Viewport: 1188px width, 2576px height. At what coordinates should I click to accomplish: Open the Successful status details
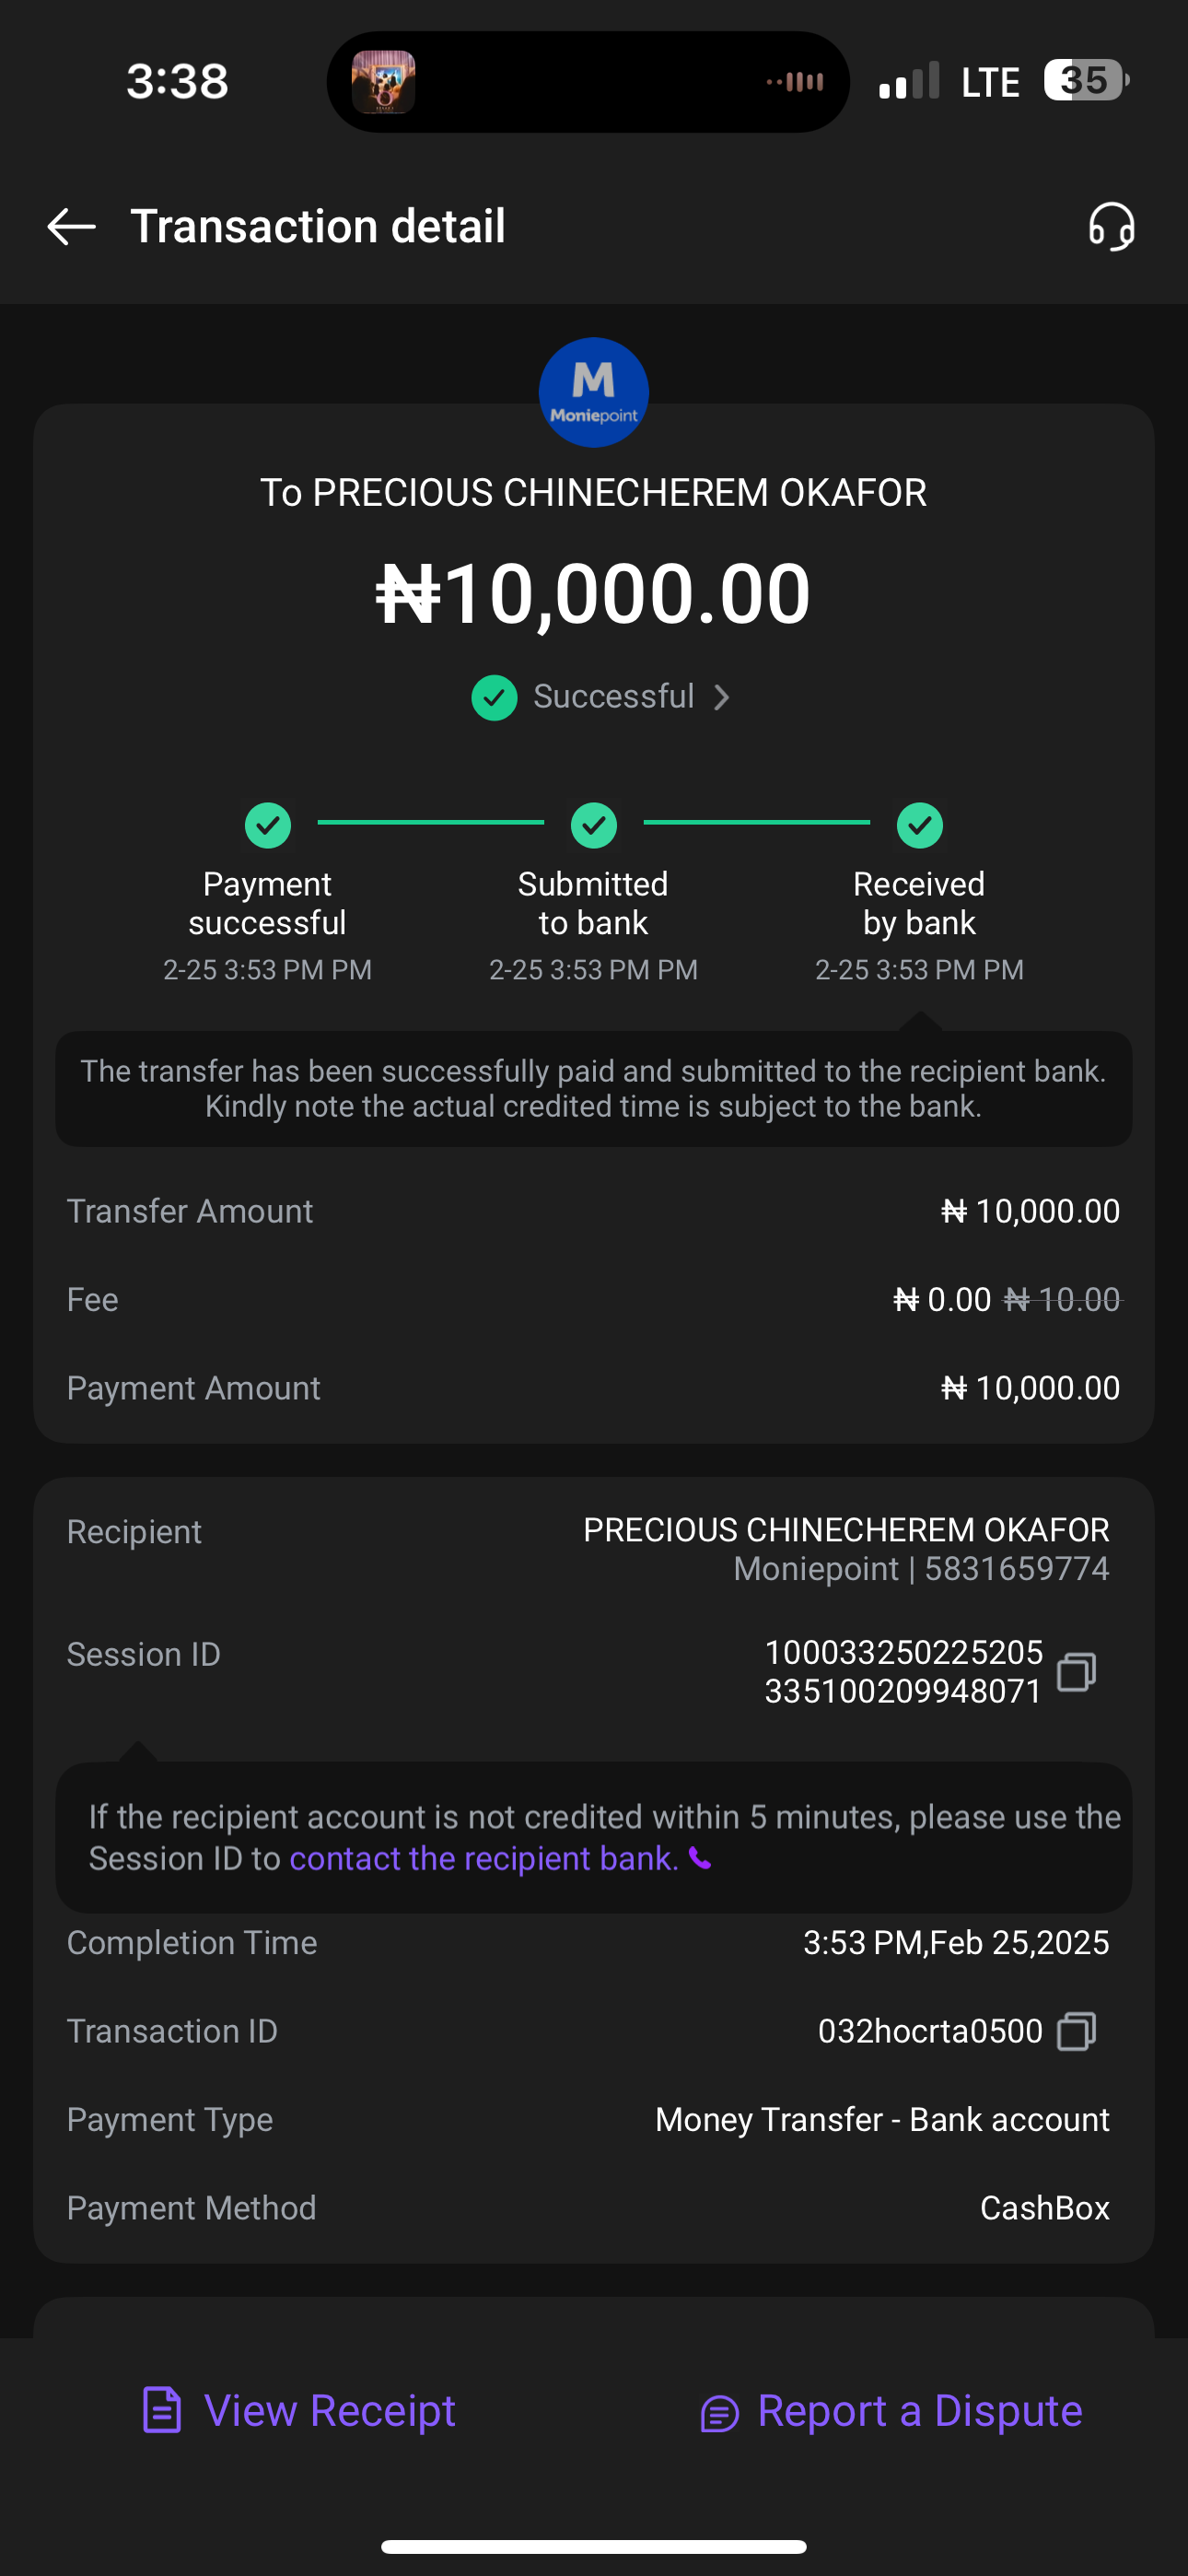coord(613,697)
